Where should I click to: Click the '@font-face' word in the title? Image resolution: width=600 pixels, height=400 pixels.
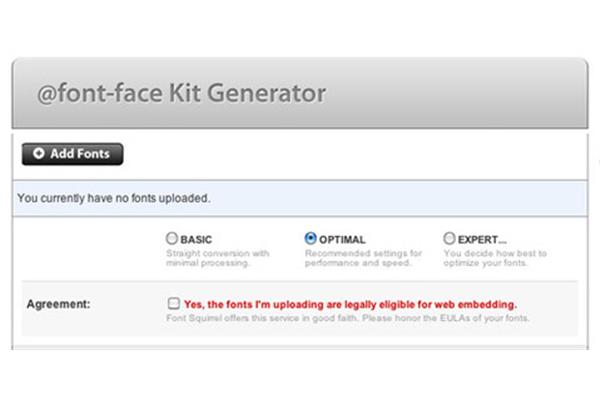[x=100, y=94]
